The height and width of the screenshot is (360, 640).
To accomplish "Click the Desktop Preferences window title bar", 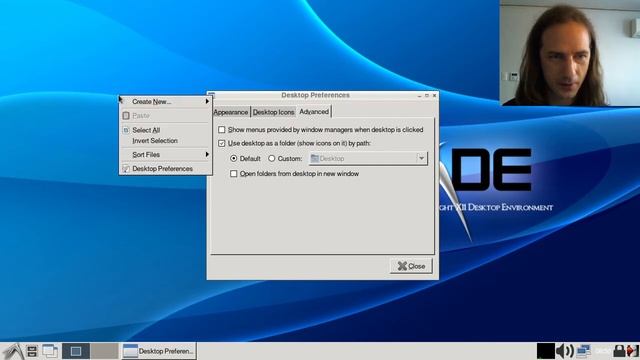I will pyautogui.click(x=315, y=95).
